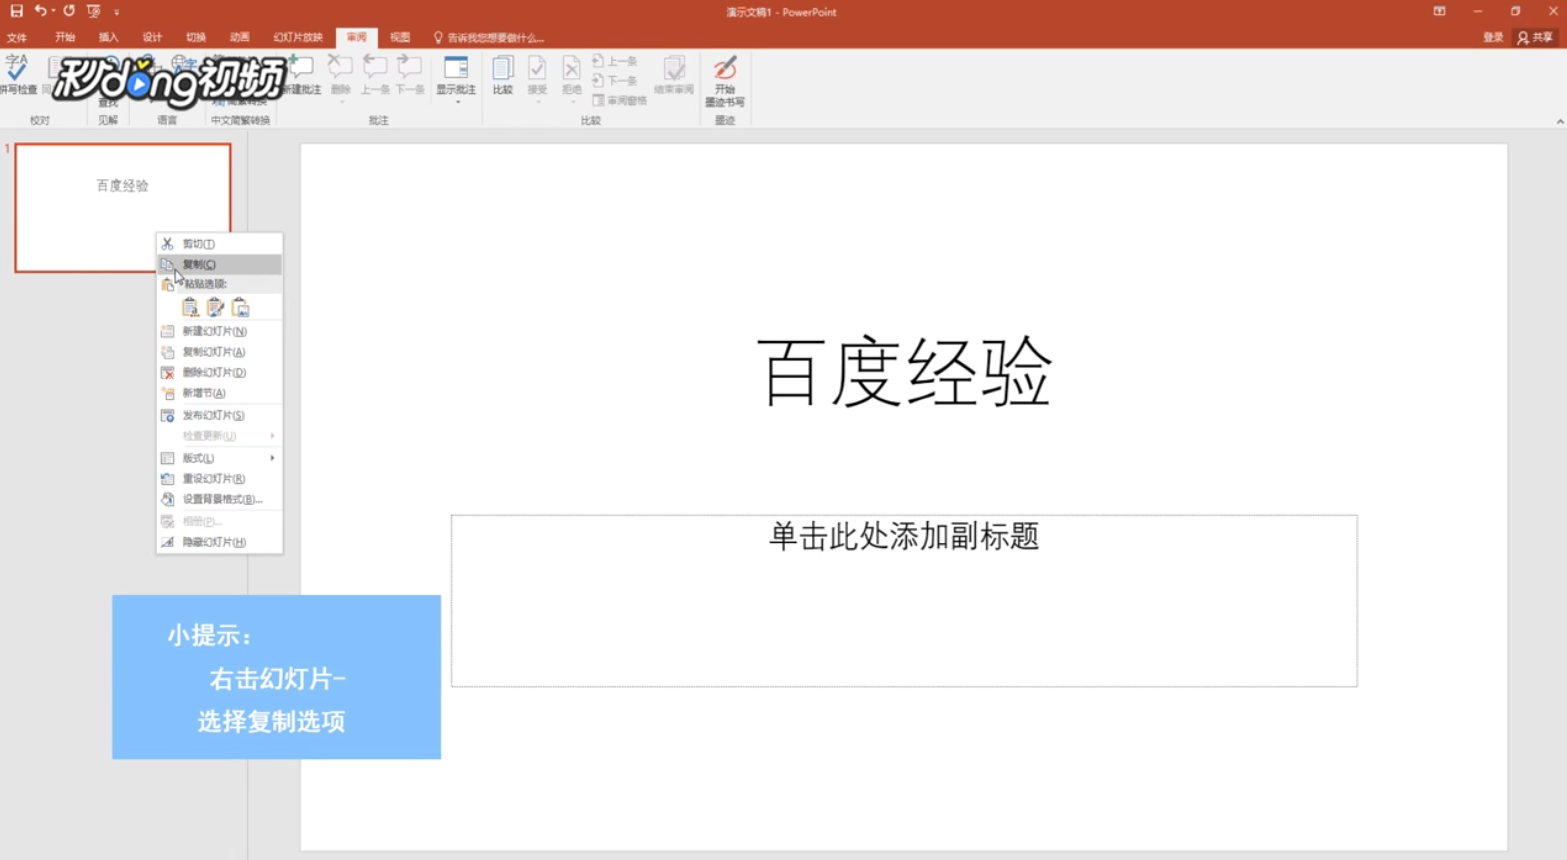Switch to the 插入 Insert tab
The height and width of the screenshot is (860, 1567).
pyautogui.click(x=108, y=37)
